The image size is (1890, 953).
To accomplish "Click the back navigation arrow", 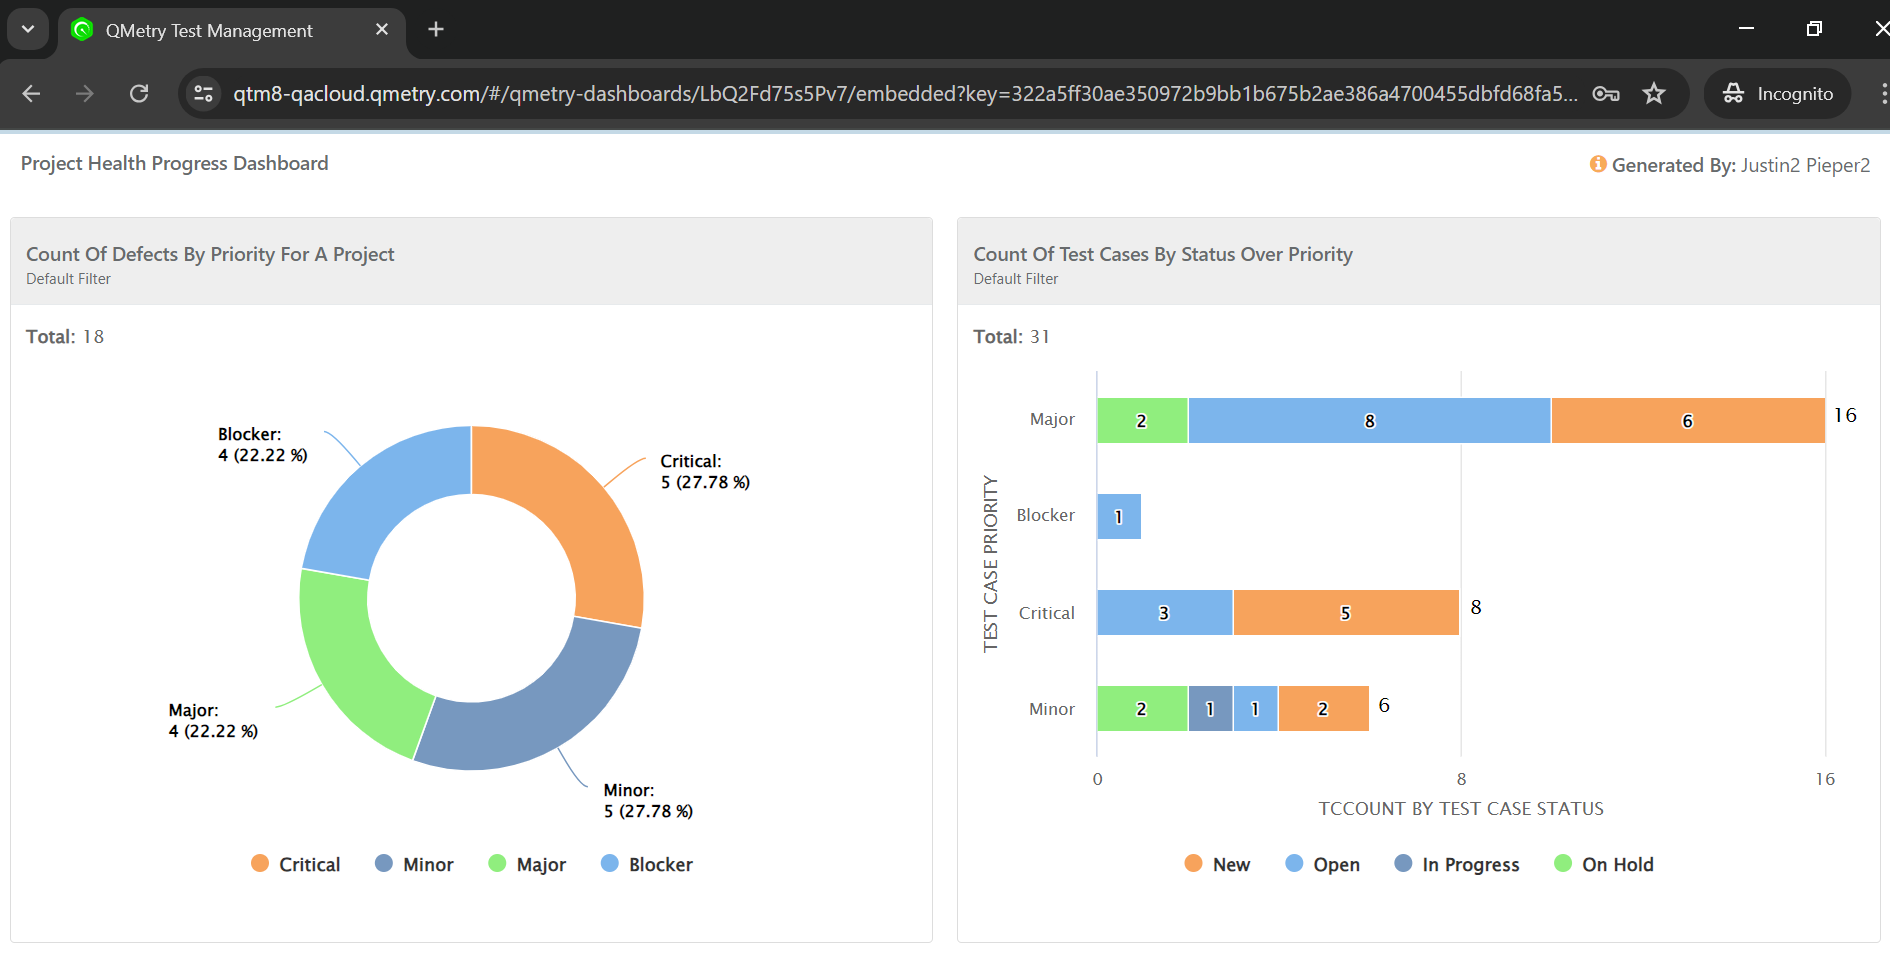I will [31, 93].
